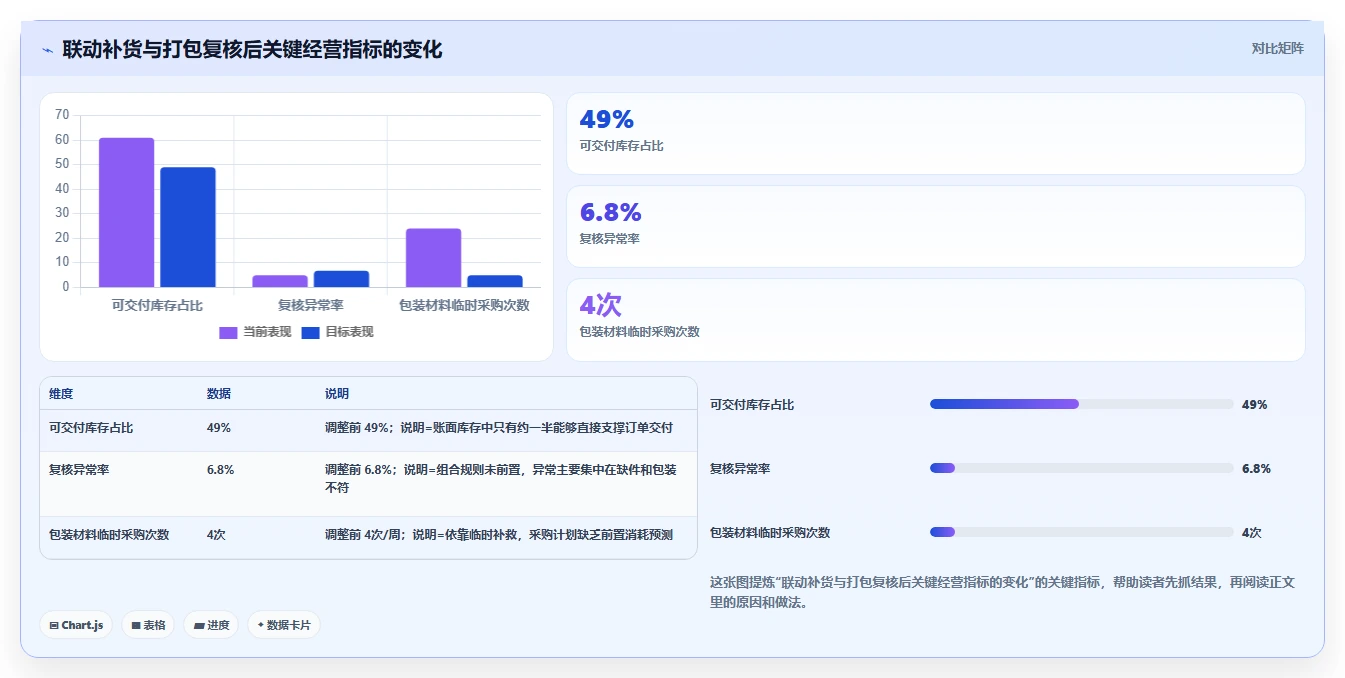The image size is (1345, 678).
Task: Click the 进度 tag chip
Action: tap(211, 625)
